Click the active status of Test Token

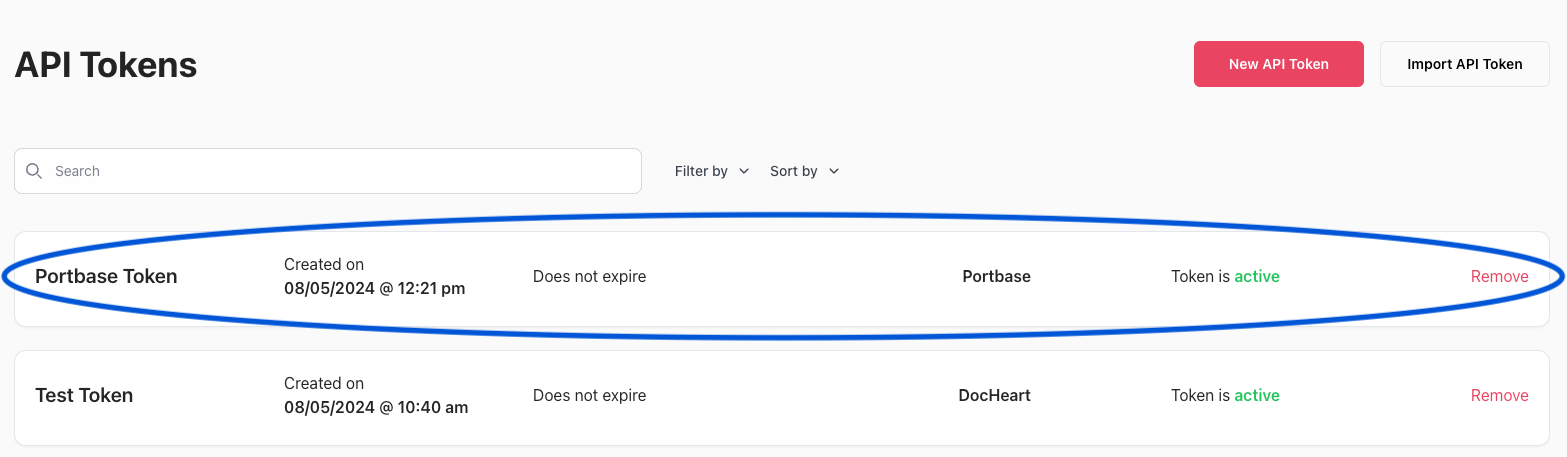tap(1256, 396)
